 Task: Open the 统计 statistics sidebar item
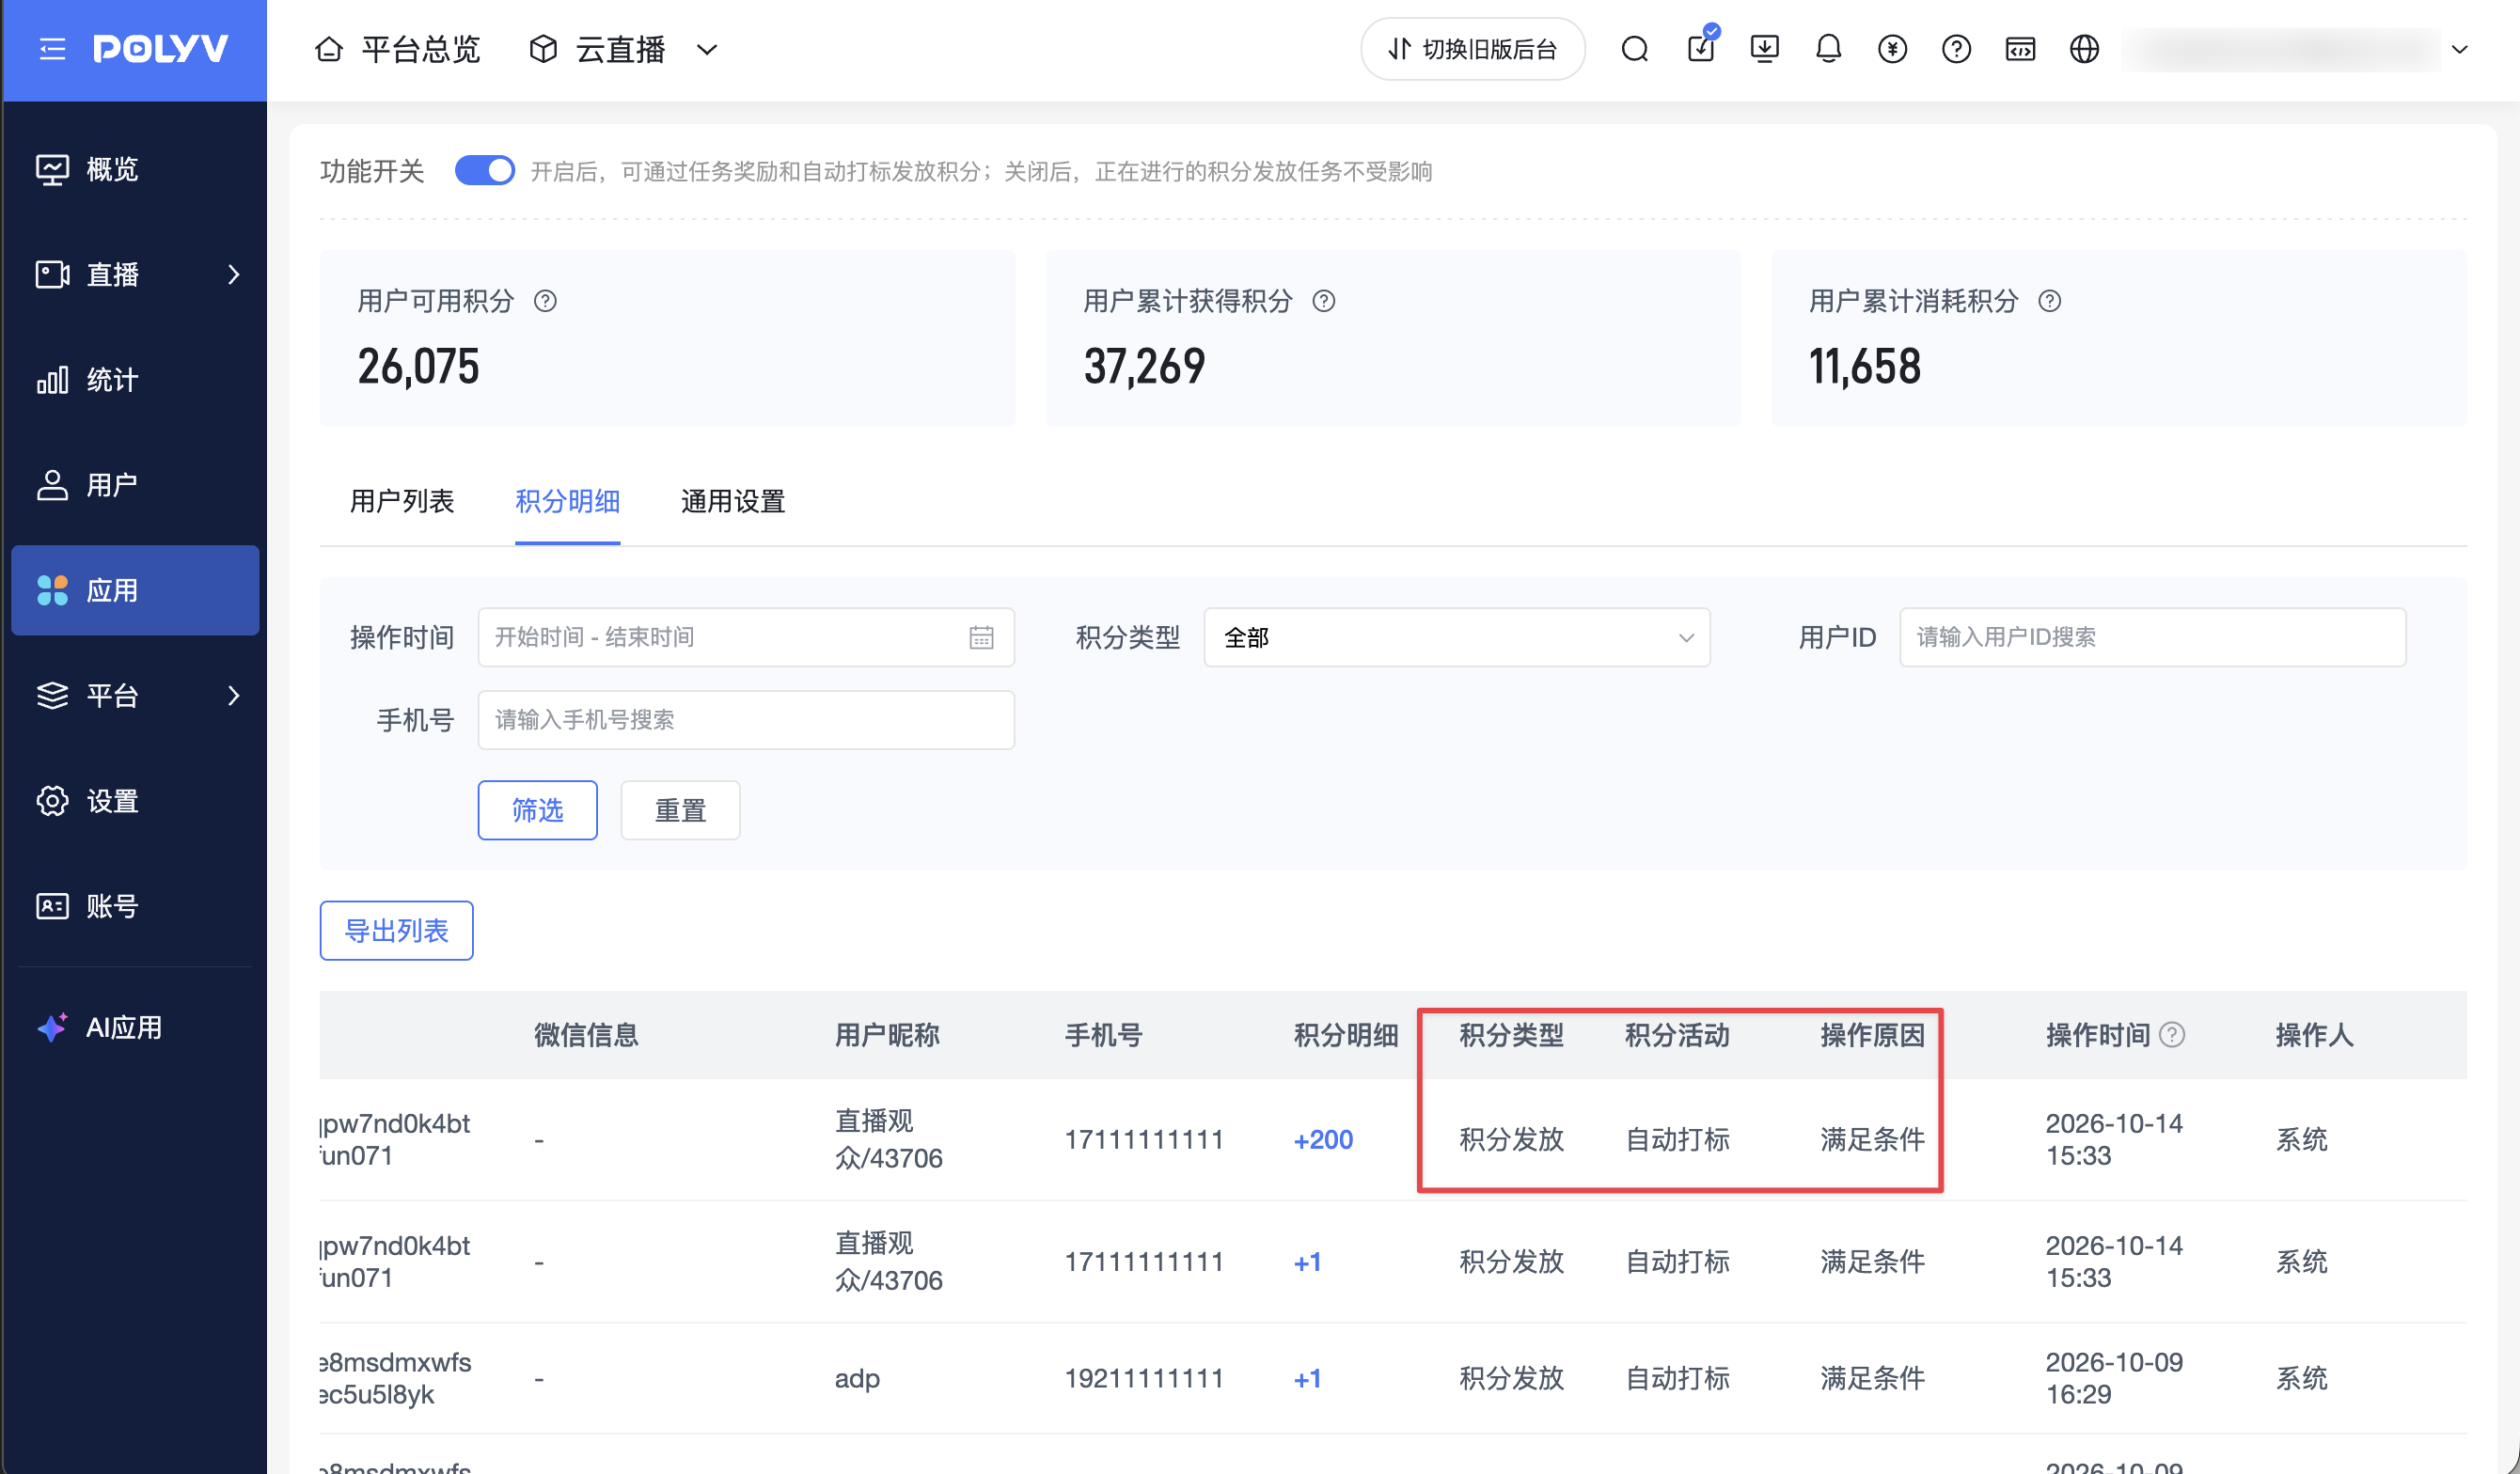(x=135, y=380)
